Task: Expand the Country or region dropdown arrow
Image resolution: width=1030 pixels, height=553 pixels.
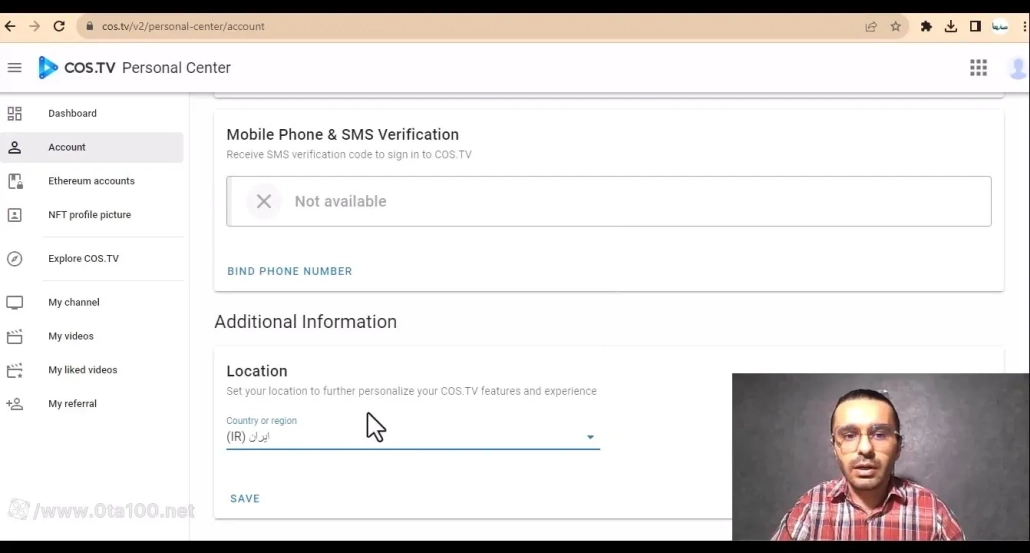Action: pyautogui.click(x=590, y=437)
